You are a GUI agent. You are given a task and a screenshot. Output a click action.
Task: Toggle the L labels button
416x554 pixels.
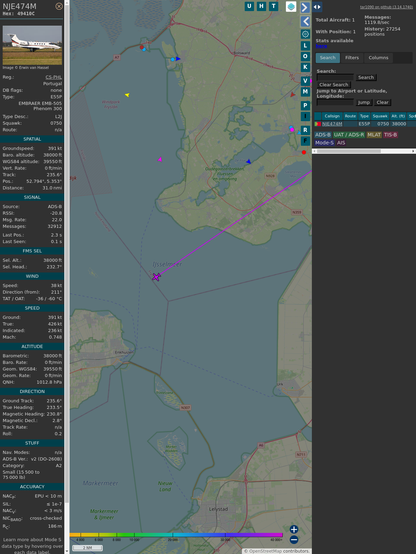(x=305, y=46)
